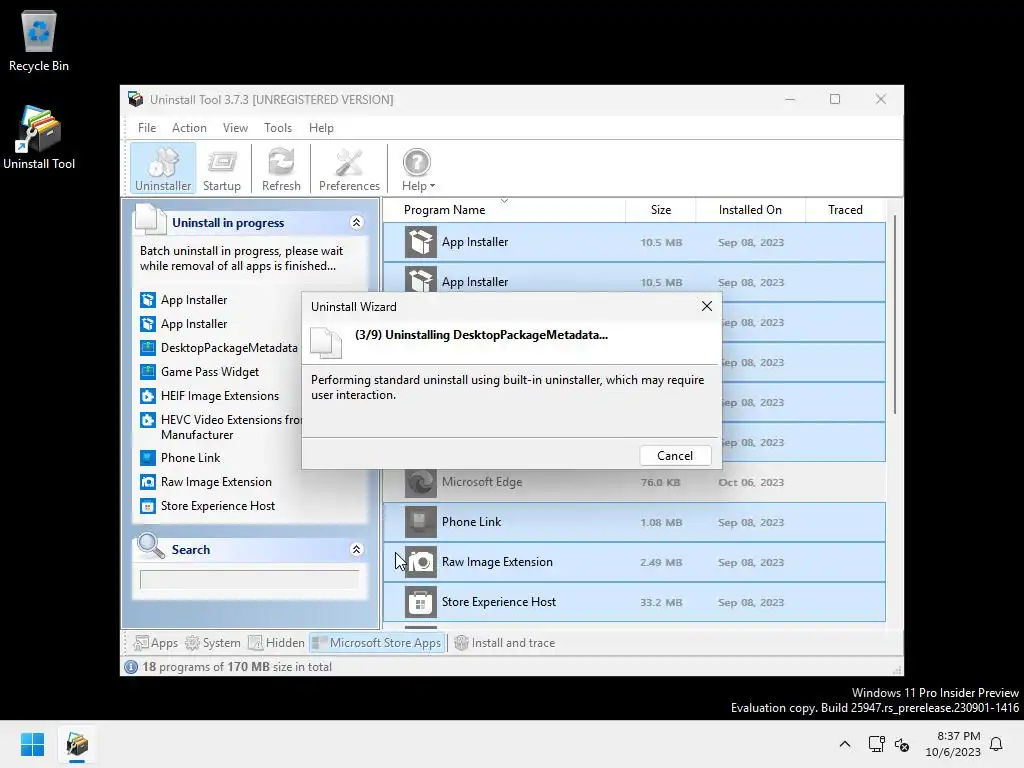Open the notifications bell icon
The height and width of the screenshot is (768, 1024).
point(996,744)
